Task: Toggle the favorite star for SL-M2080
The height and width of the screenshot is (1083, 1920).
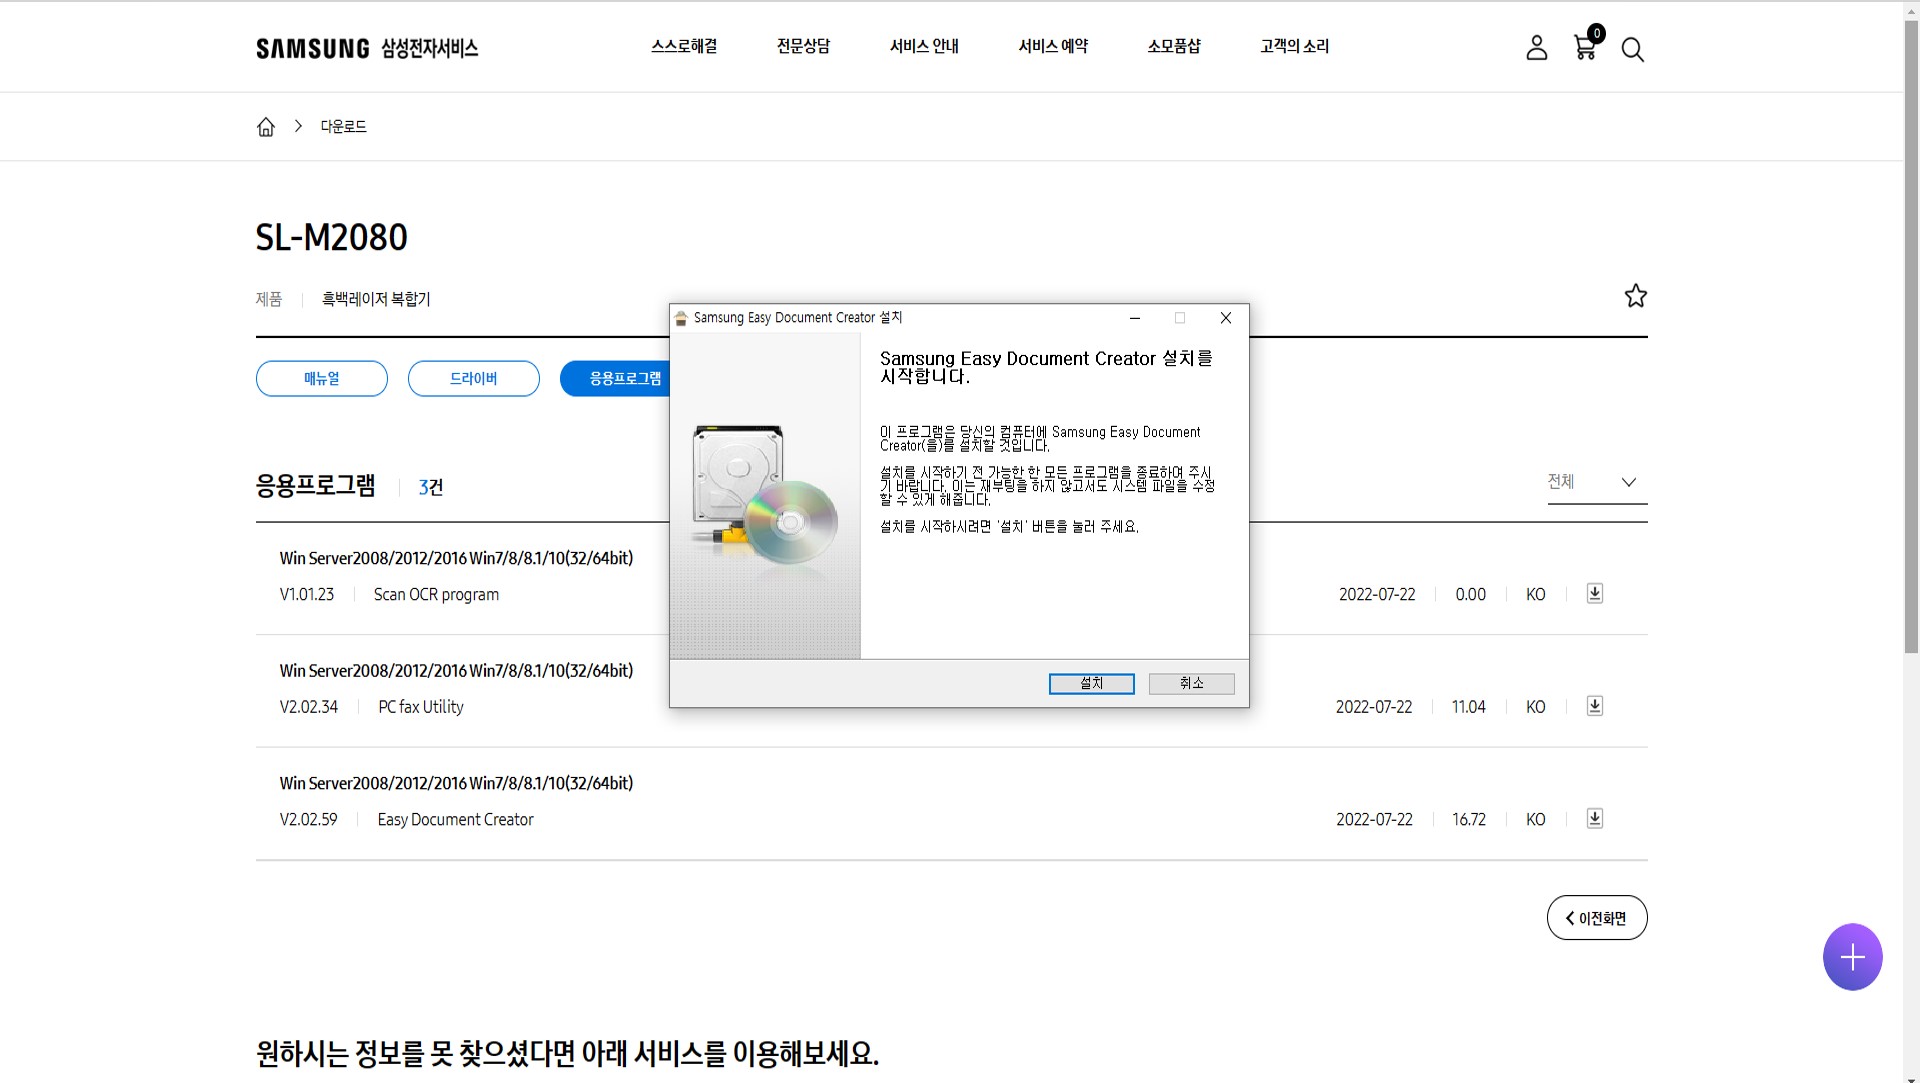Action: click(x=1635, y=295)
